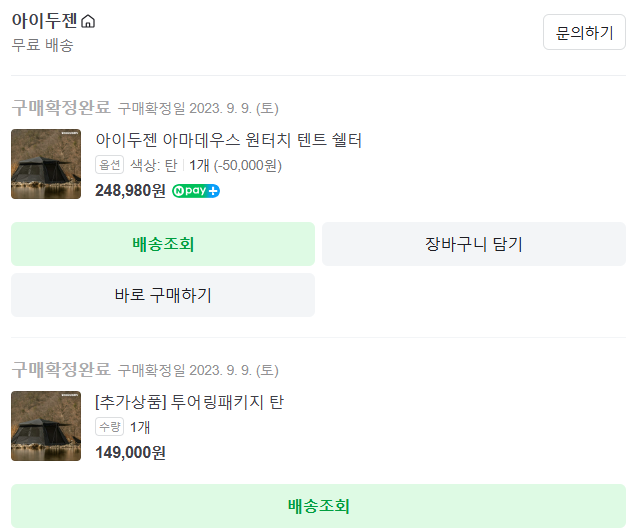Track delivery for 아마데우스 원터치 텐트 쉘터
This screenshot has height=531, width=632.
coord(163,244)
